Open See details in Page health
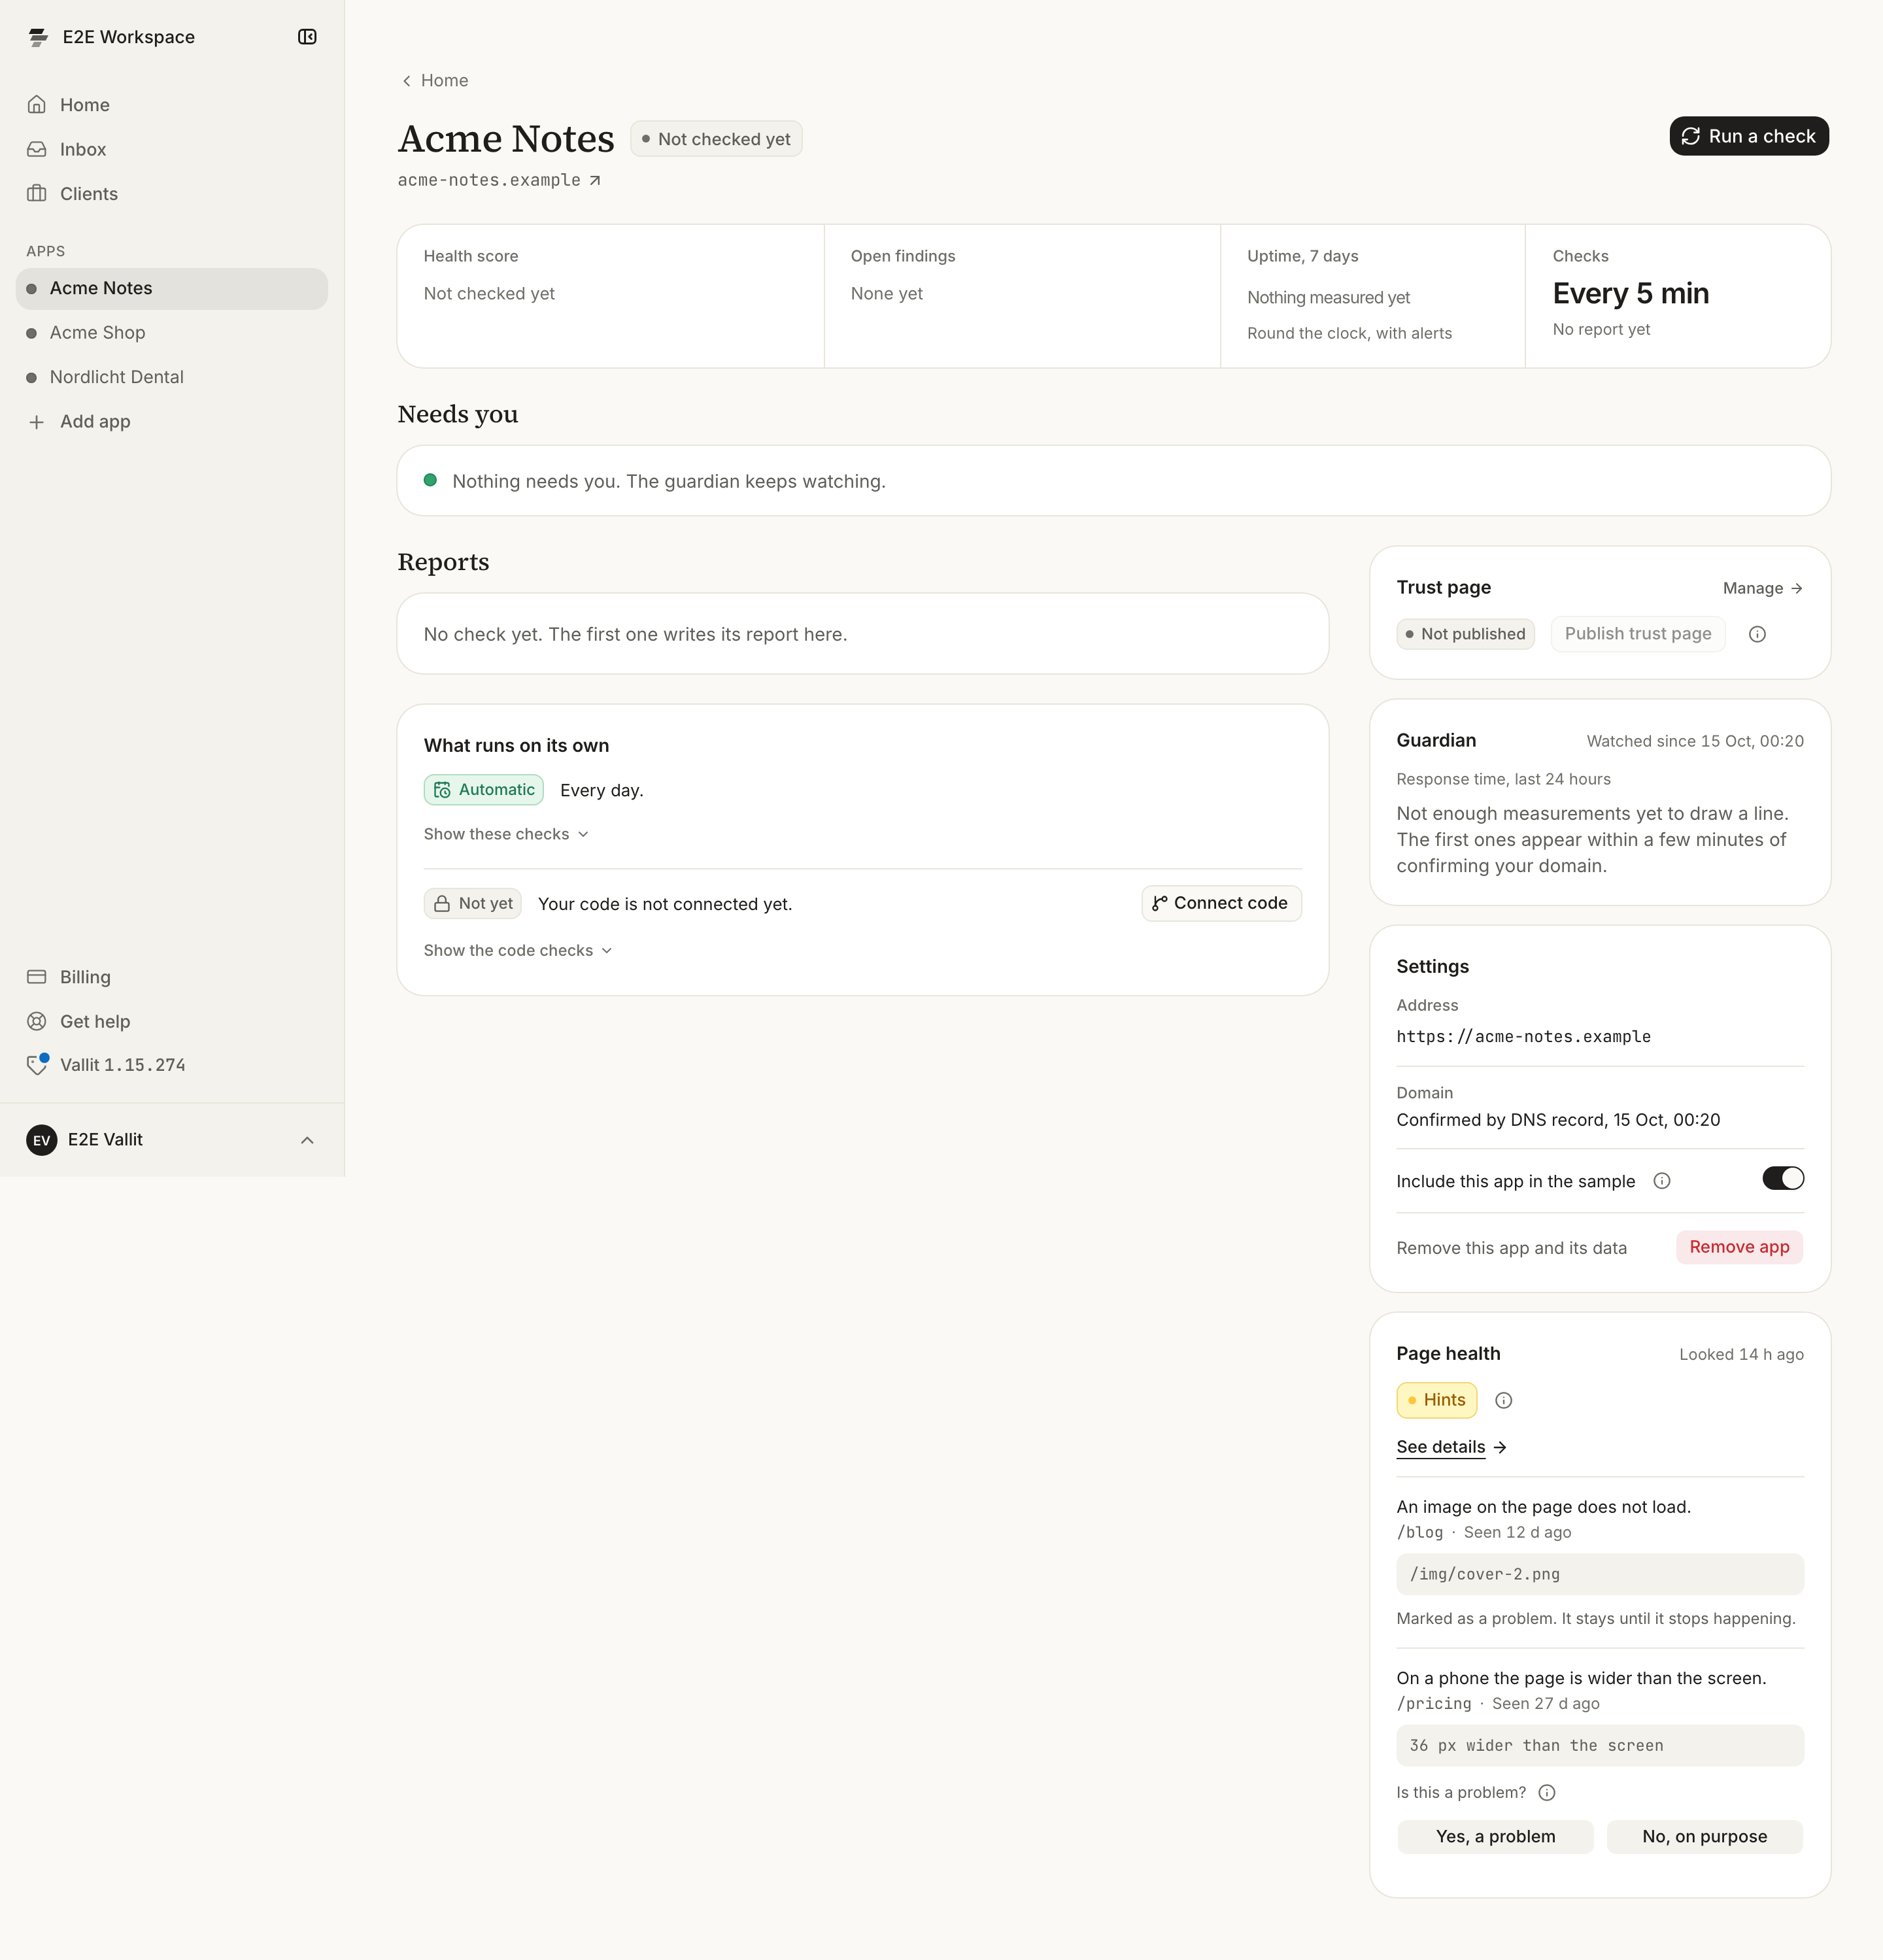This screenshot has width=1883, height=1960. click(x=1451, y=1447)
